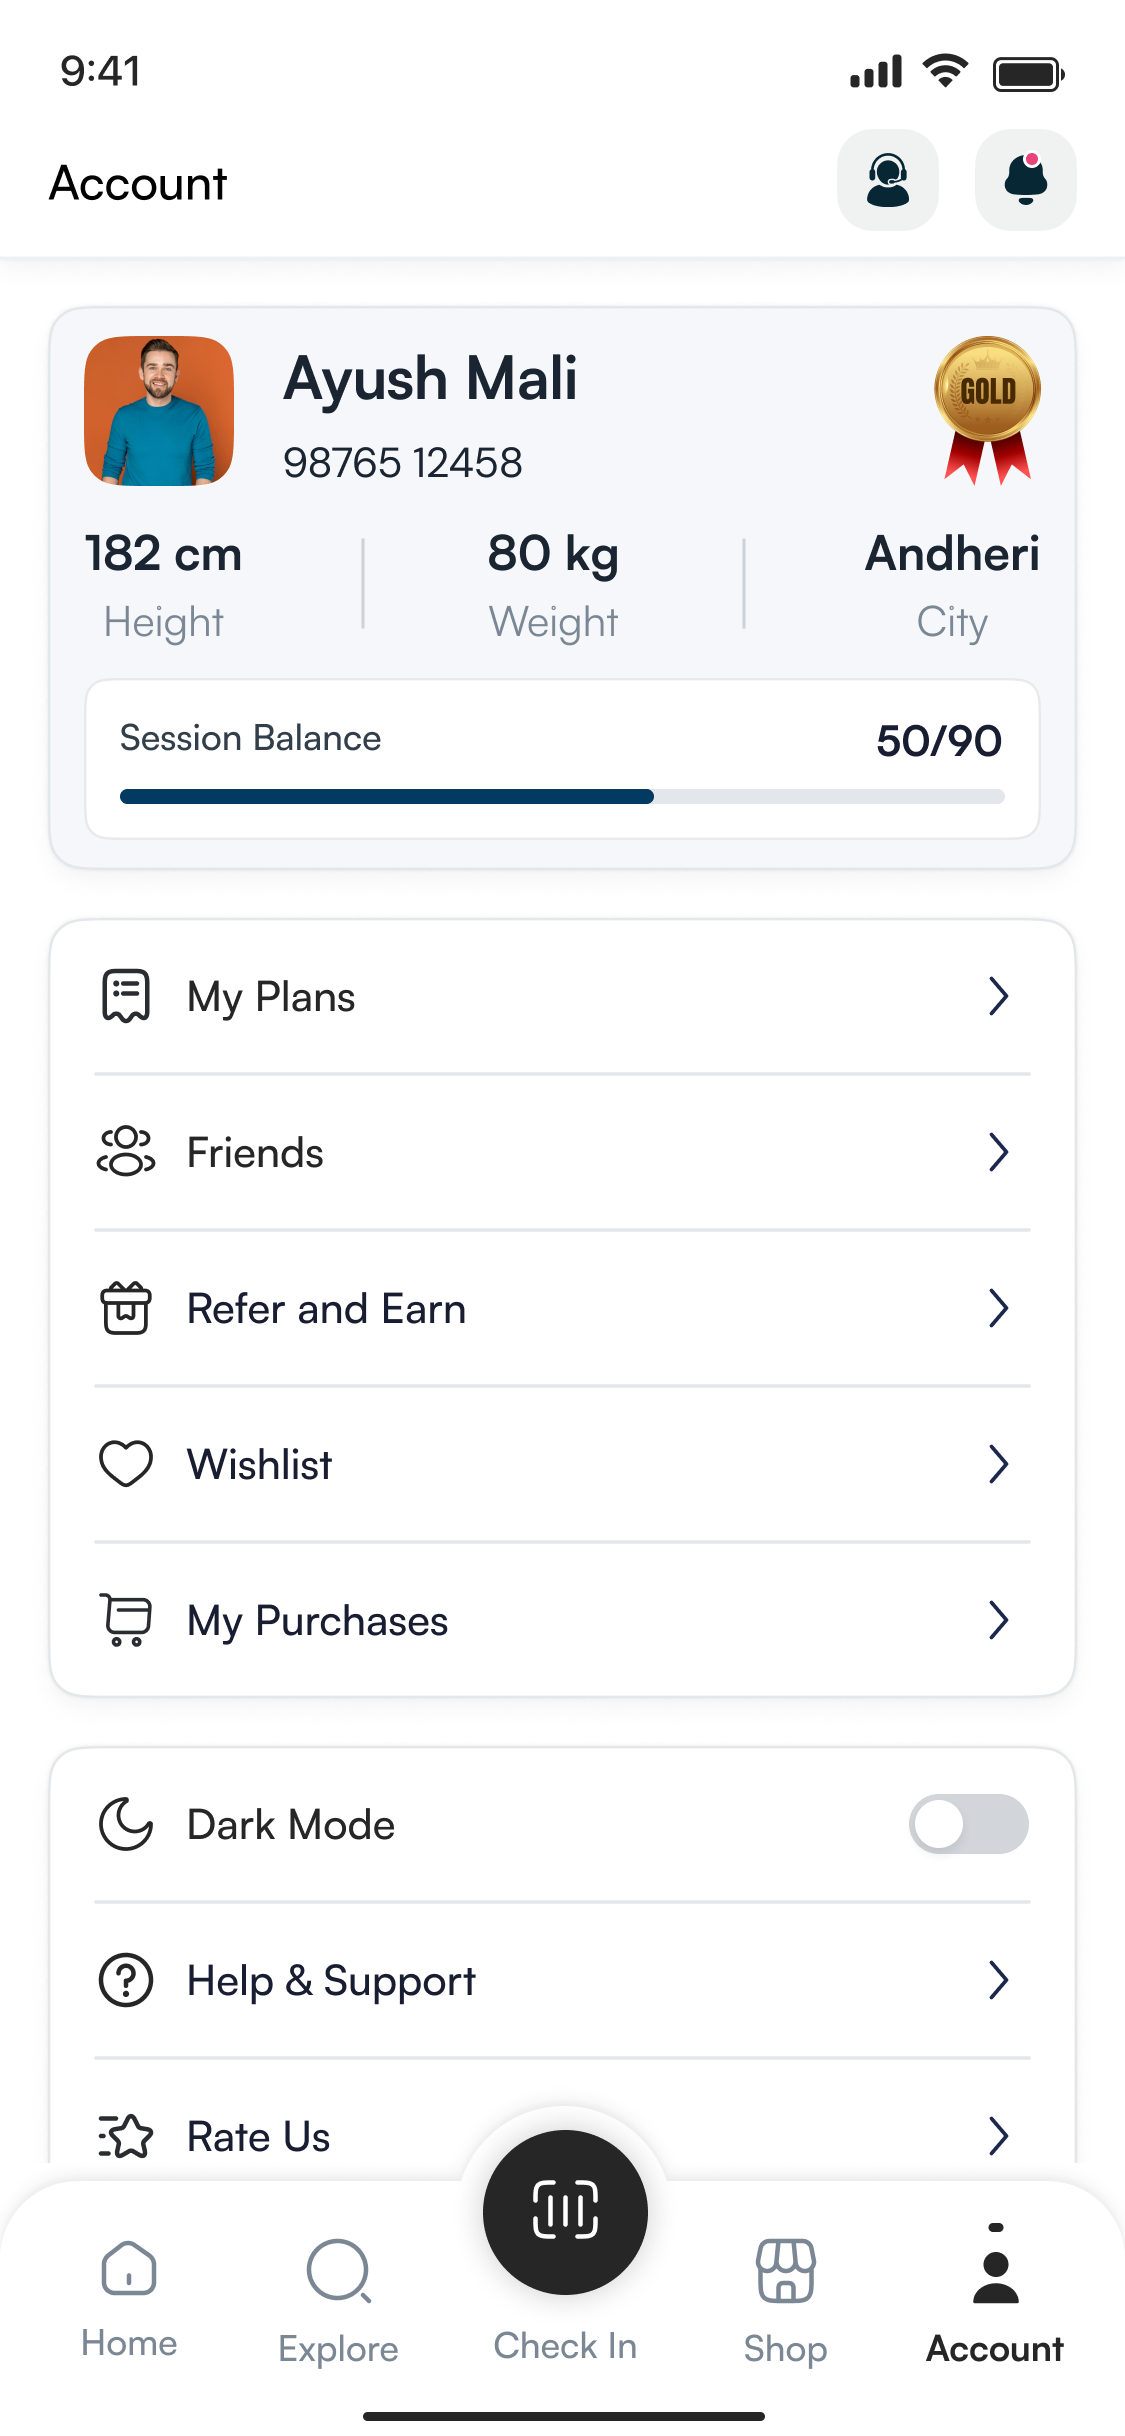Click the Refer and Earn gift icon
Image resolution: width=1125 pixels, height=2436 pixels.
(x=126, y=1308)
